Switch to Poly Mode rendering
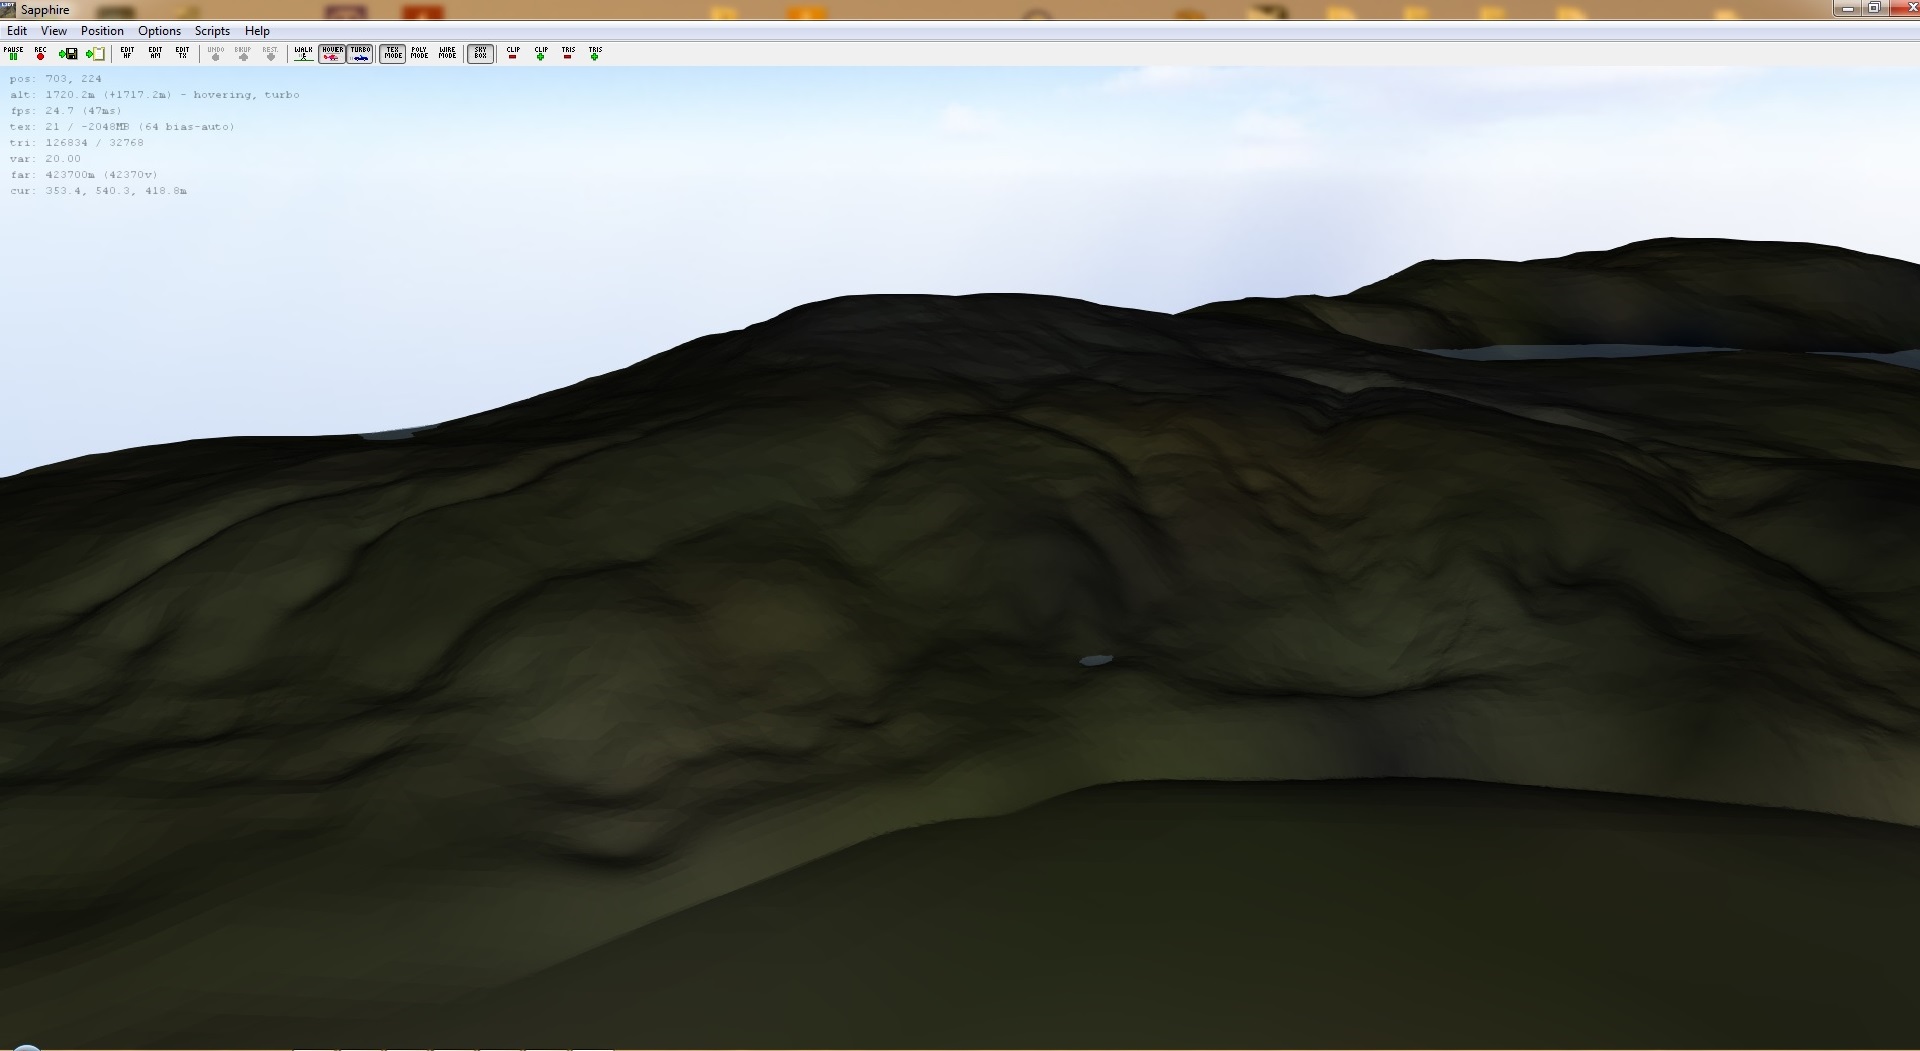The image size is (1920, 1051). pos(420,53)
